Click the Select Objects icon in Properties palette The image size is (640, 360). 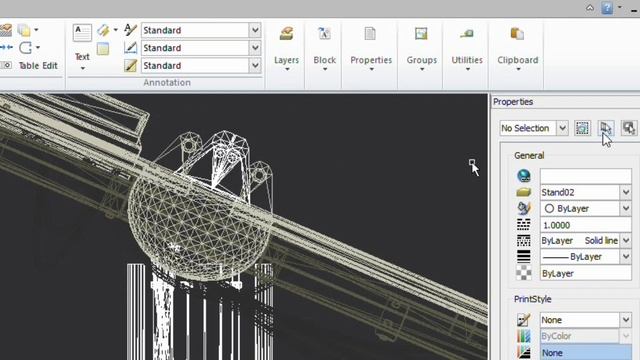pyautogui.click(x=606, y=128)
